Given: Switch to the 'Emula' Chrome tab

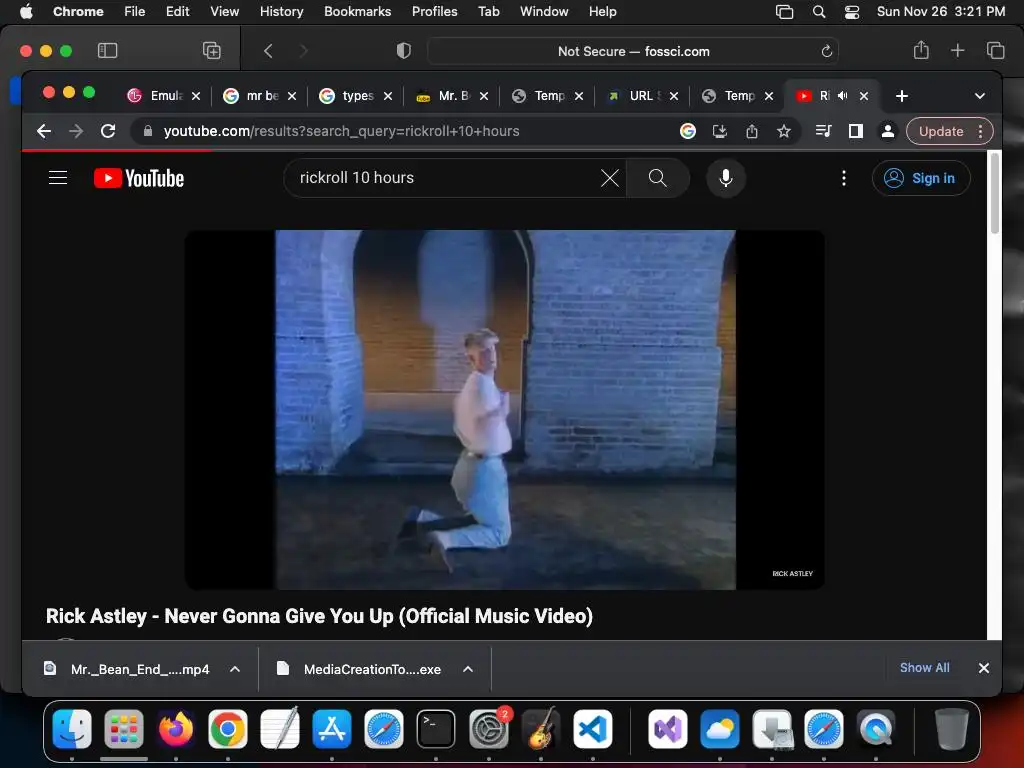Looking at the screenshot, I should 163,96.
